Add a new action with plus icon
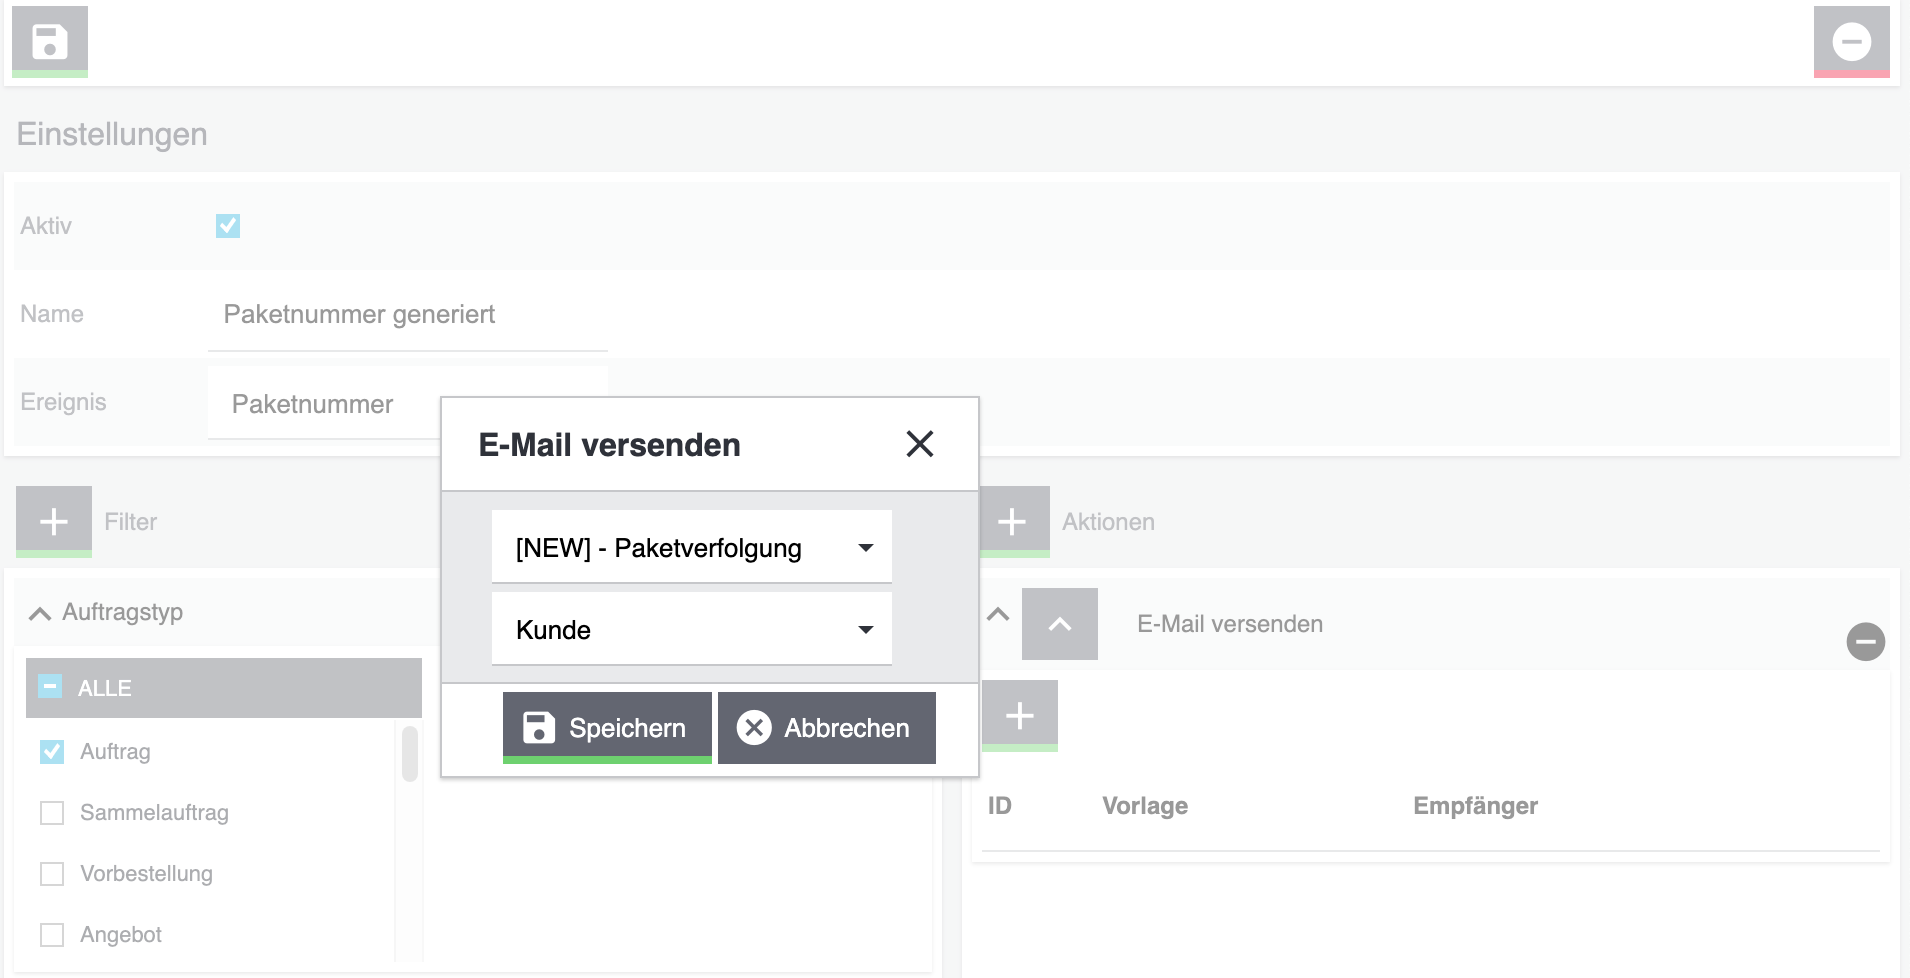The image size is (1910, 978). coord(1013,521)
